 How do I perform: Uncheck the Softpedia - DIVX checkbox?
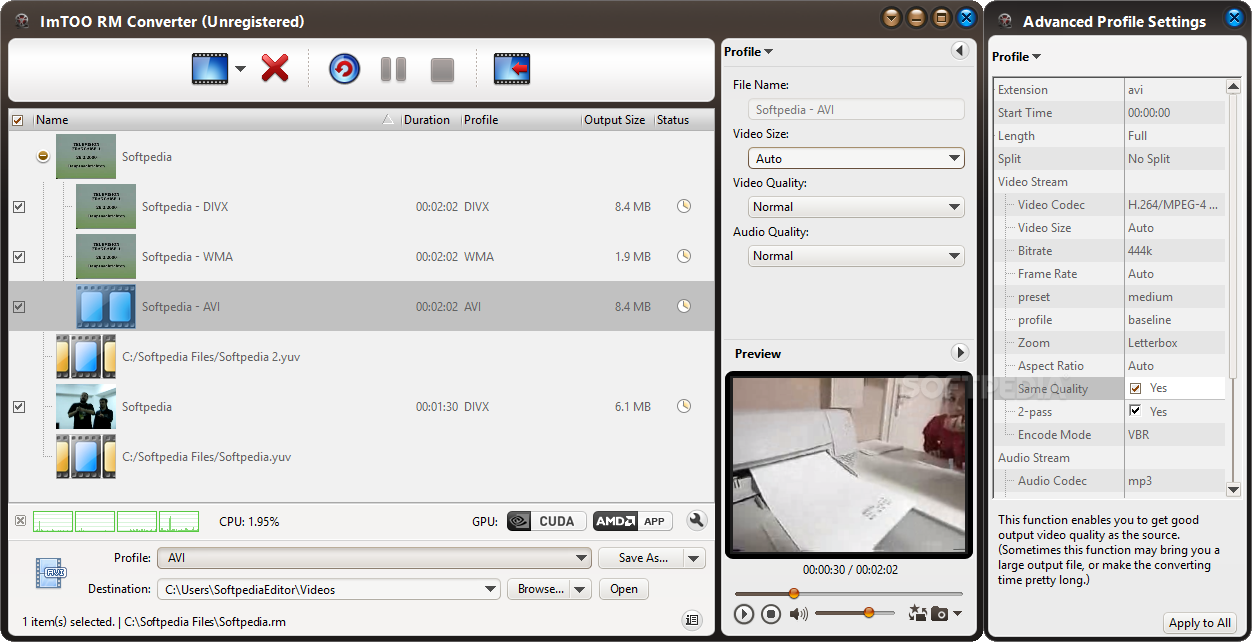(19, 207)
